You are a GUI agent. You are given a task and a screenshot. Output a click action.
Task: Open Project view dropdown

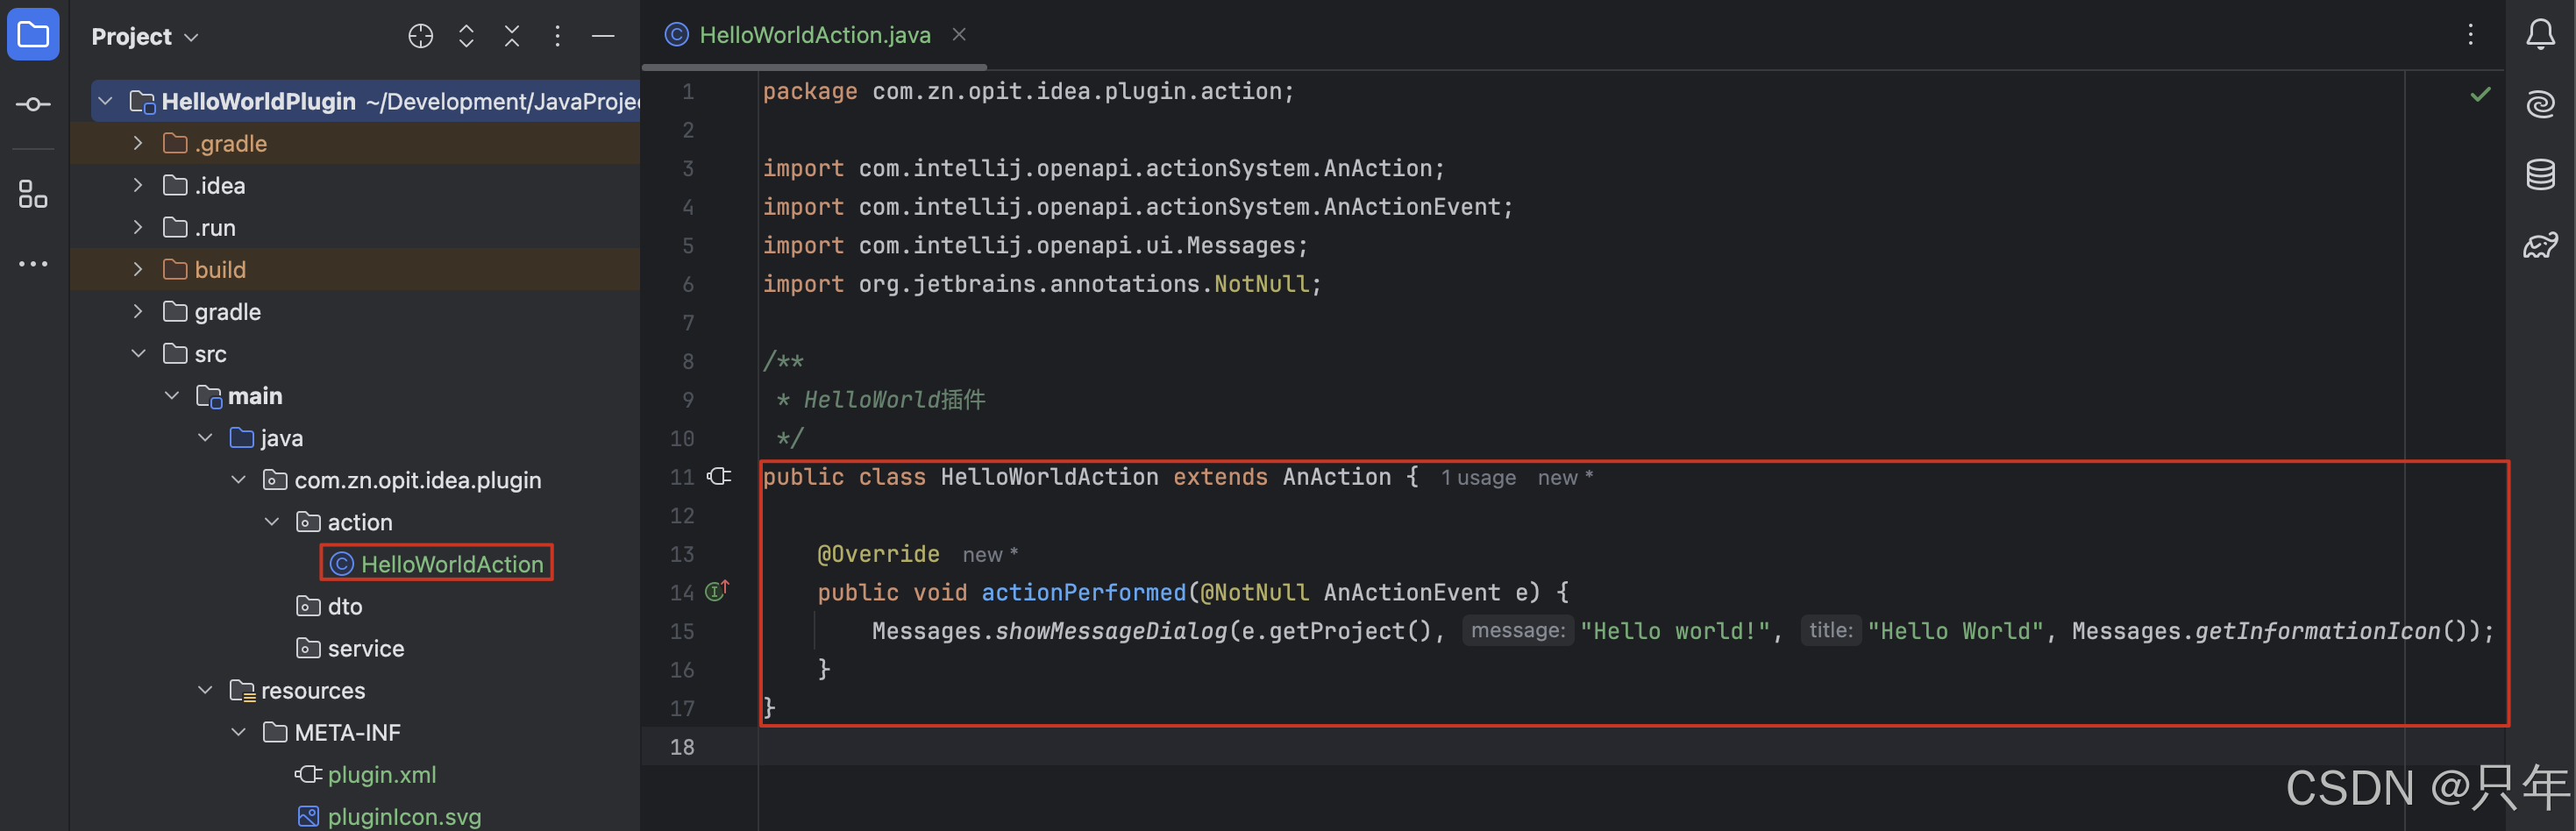145,37
